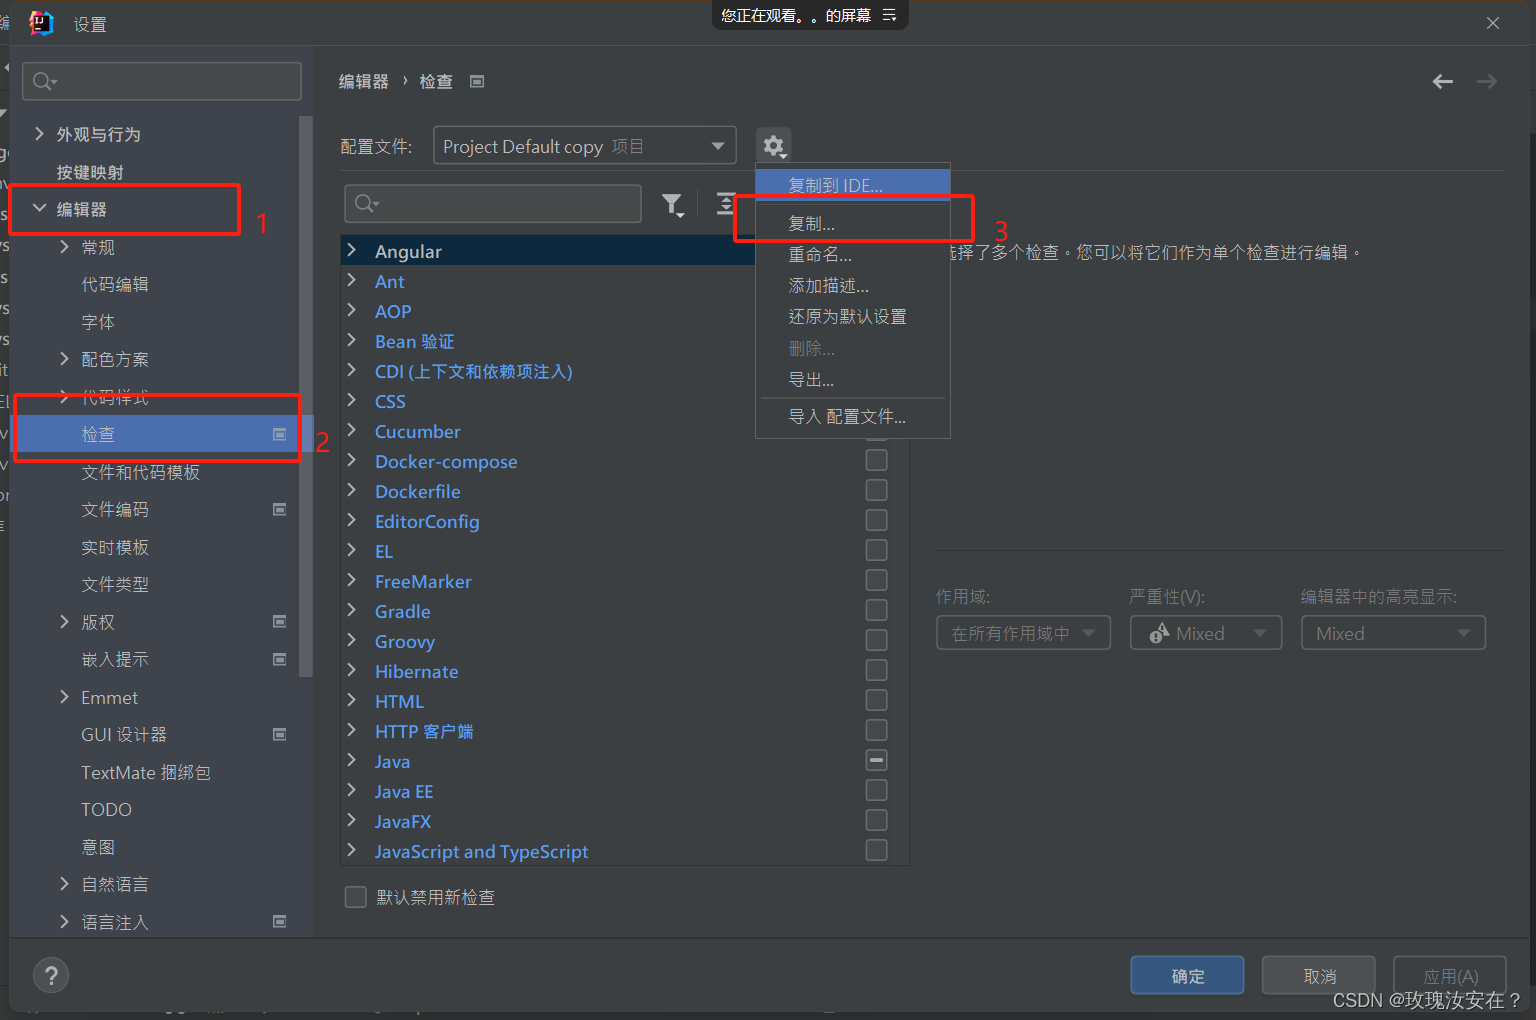
Task: Click the settings search input field
Action: pos(162,81)
